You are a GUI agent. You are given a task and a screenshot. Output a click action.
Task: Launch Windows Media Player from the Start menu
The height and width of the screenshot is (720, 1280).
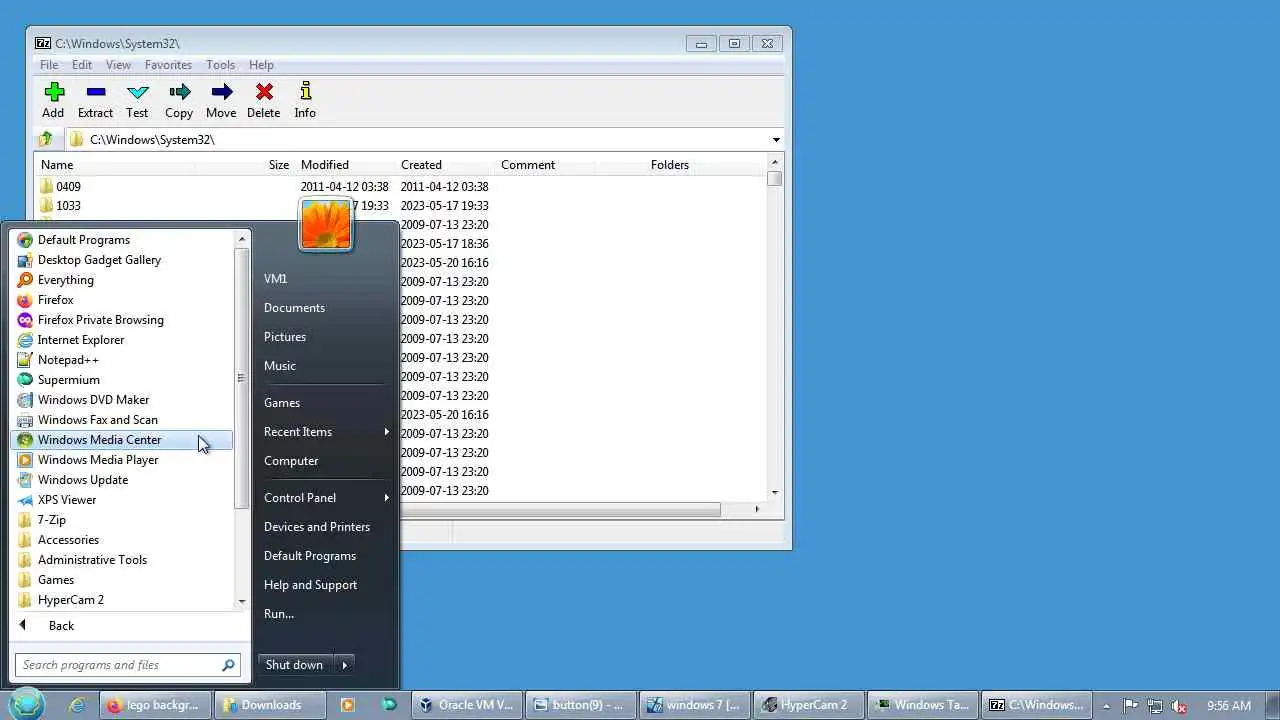pyautogui.click(x=121, y=460)
